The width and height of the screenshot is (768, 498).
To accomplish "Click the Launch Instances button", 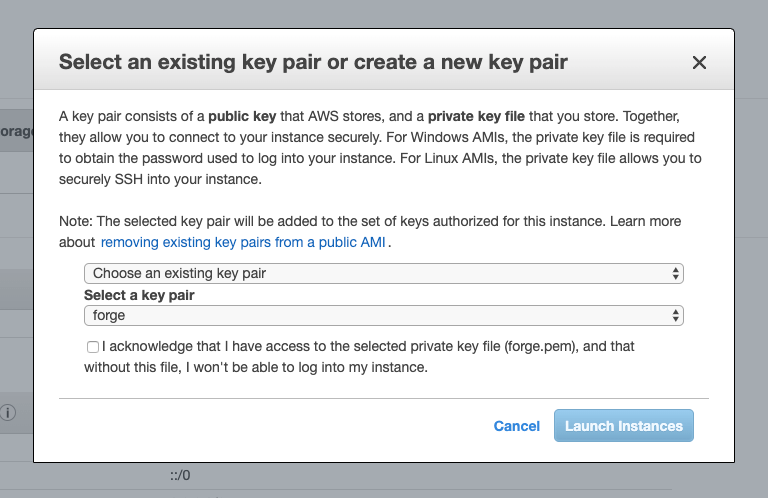I will point(624,426).
